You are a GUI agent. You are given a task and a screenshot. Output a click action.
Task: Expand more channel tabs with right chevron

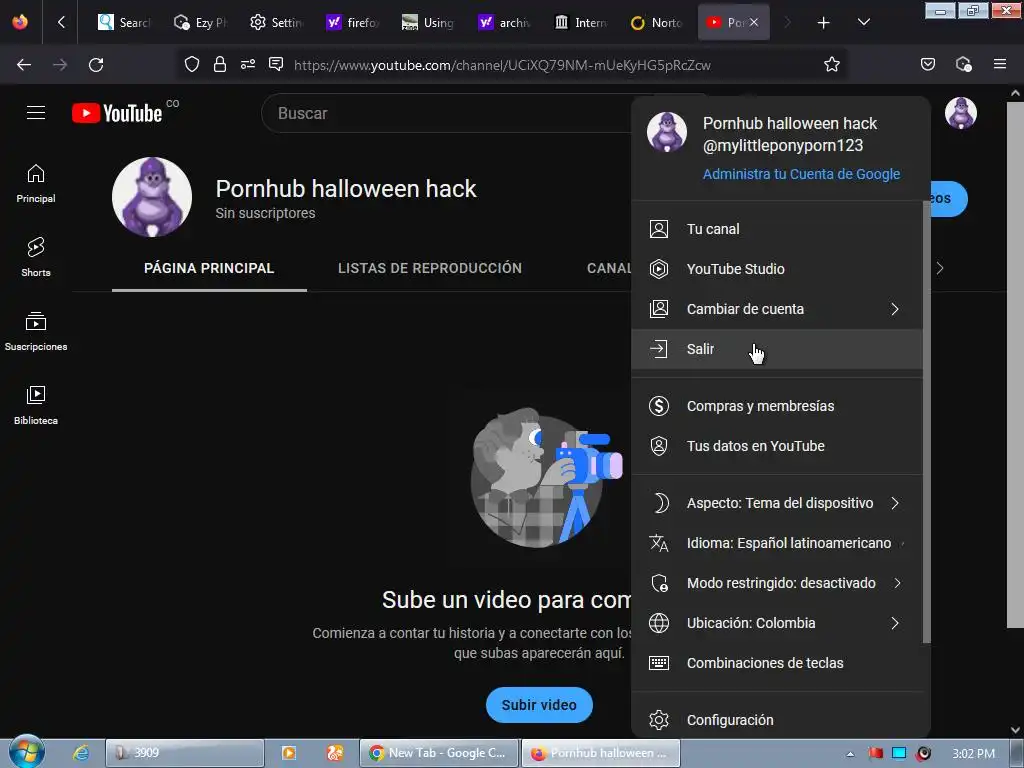coord(940,268)
